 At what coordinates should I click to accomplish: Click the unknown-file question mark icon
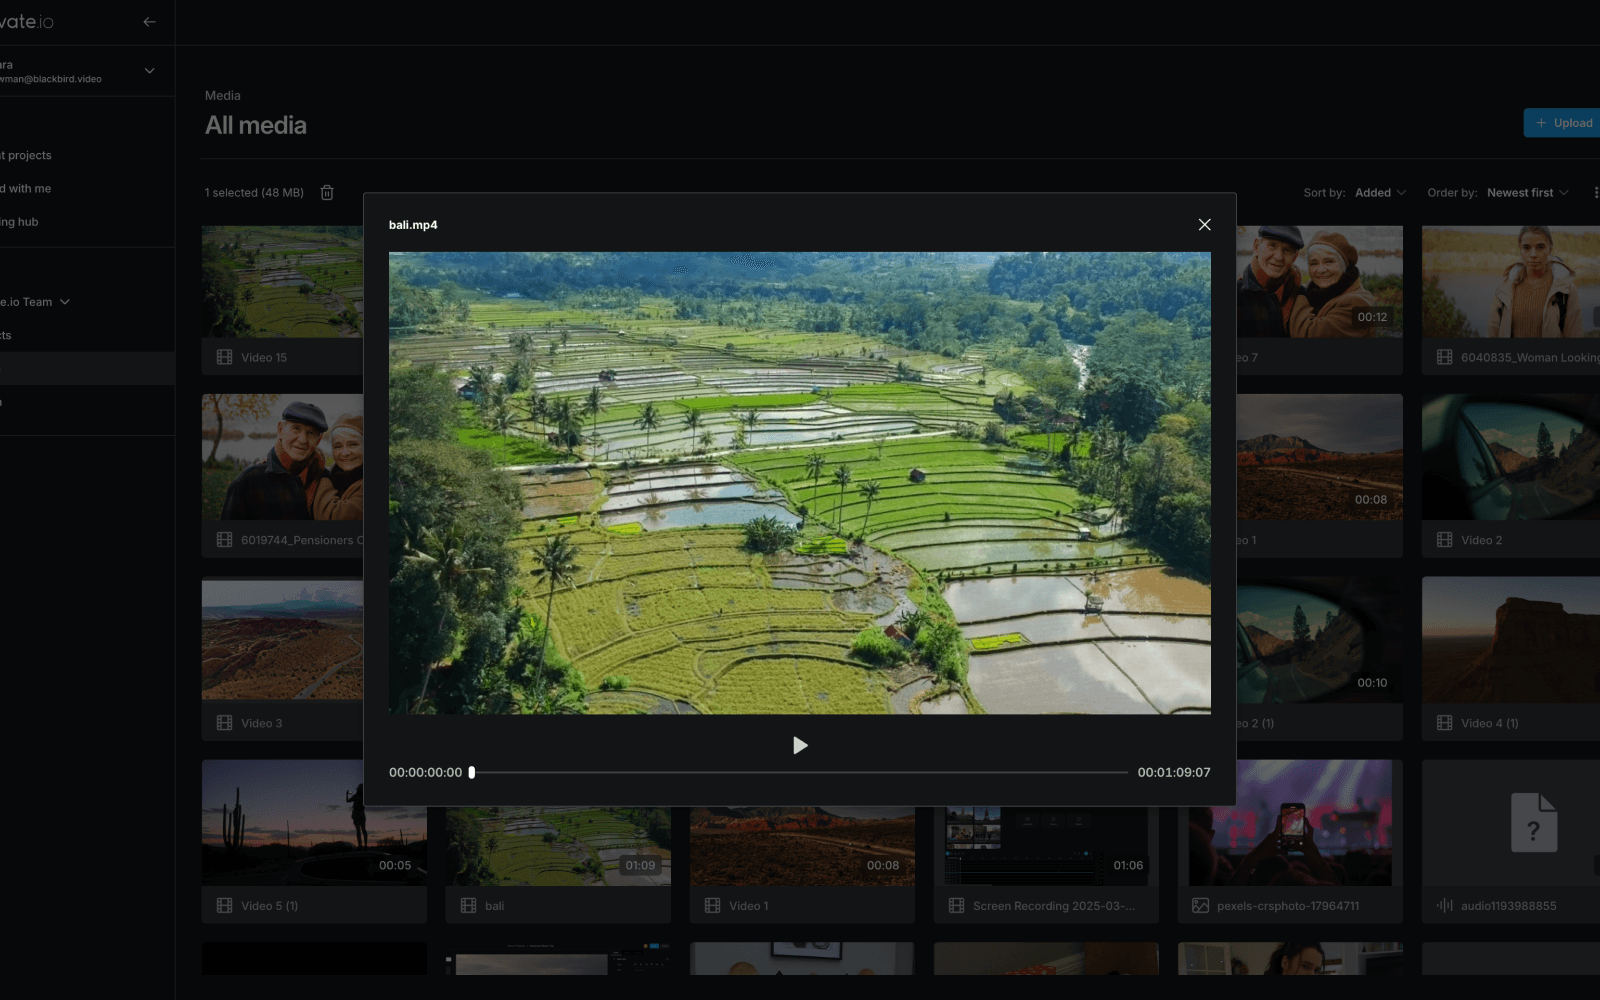1534,823
